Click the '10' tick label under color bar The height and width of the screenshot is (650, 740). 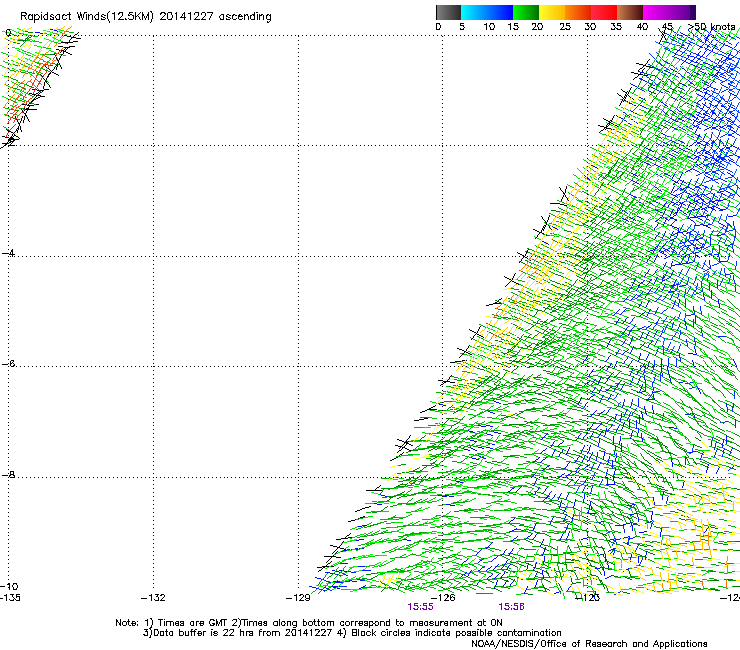489,27
